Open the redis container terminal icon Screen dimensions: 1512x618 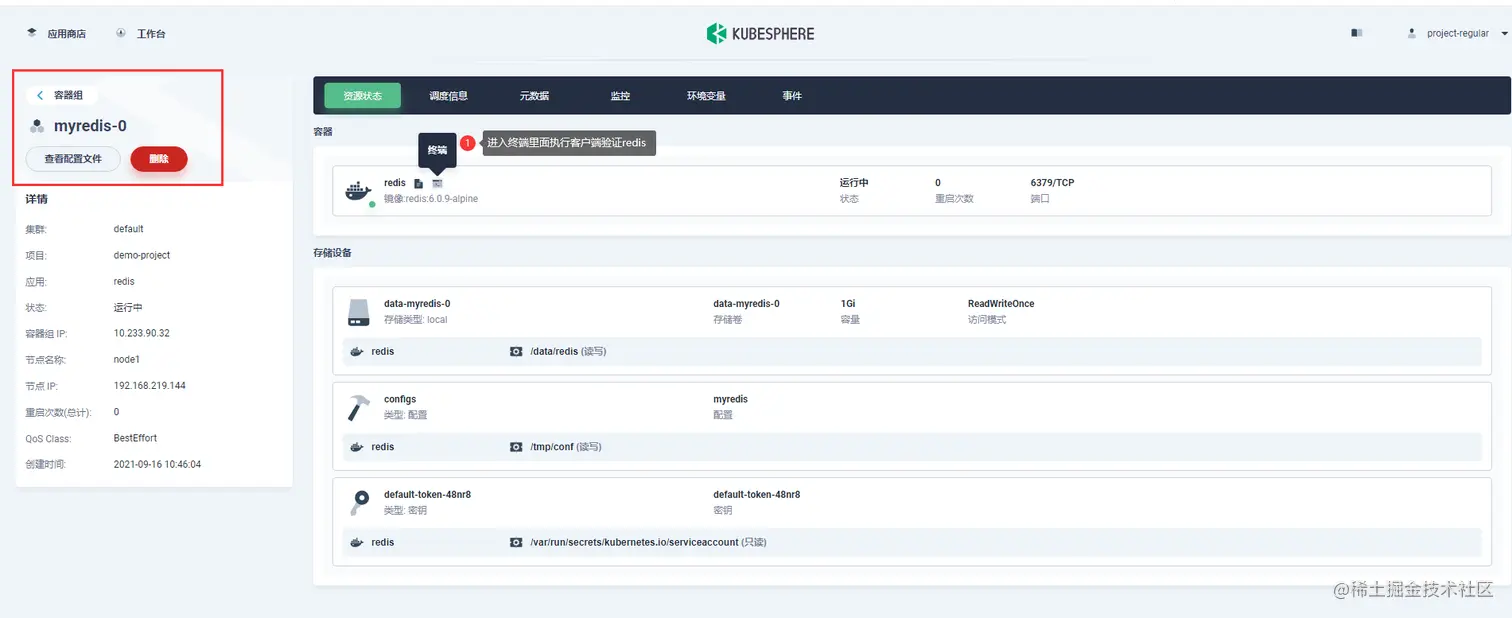coord(437,183)
